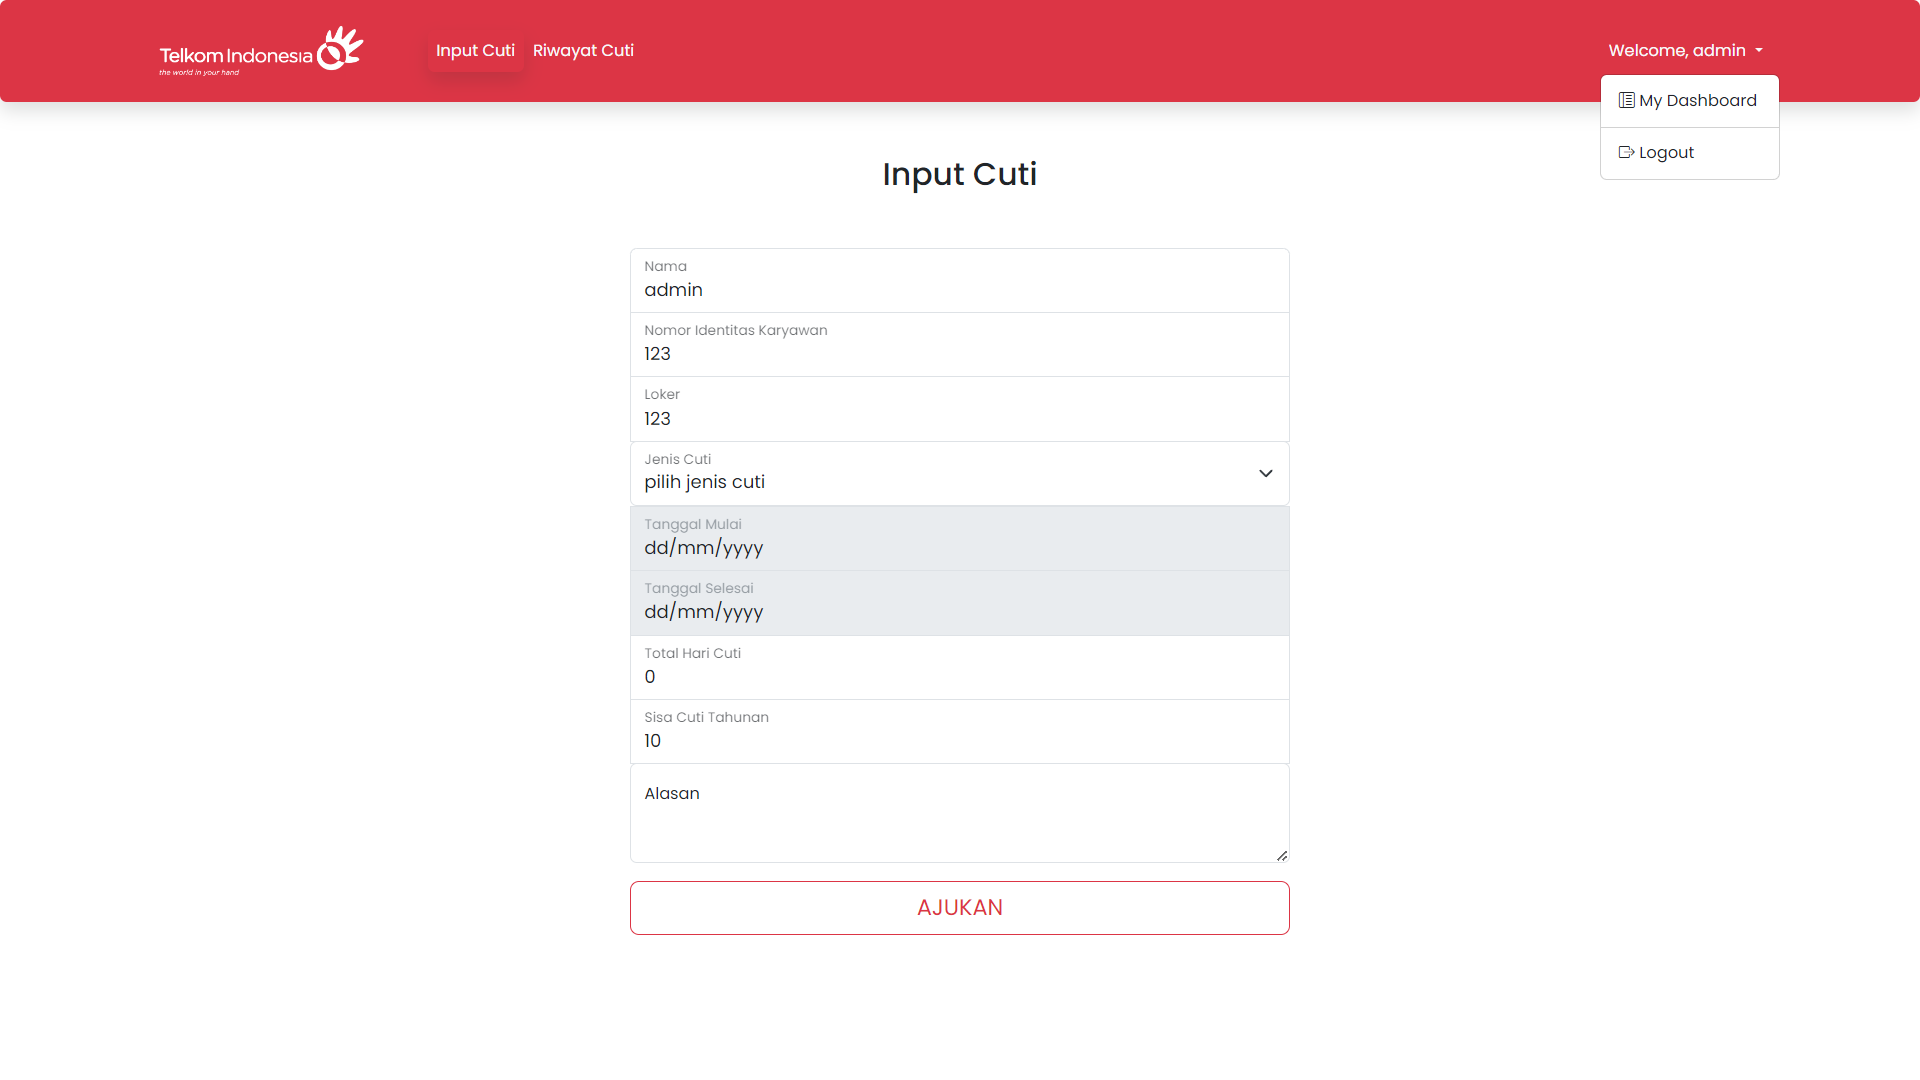Open the Input Cuti navigation tab
Viewport: 1920px width, 1080px height.
475,50
